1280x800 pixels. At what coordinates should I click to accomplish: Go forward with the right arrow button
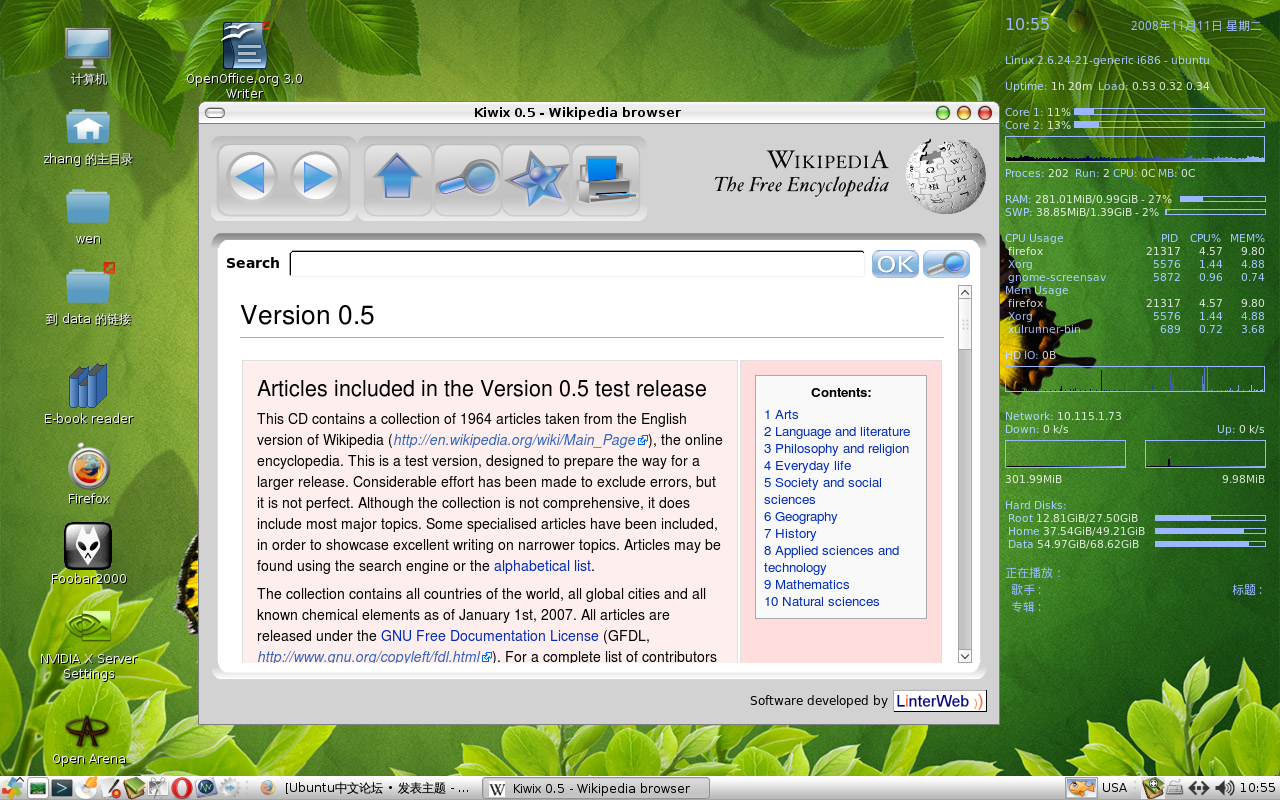pos(317,178)
